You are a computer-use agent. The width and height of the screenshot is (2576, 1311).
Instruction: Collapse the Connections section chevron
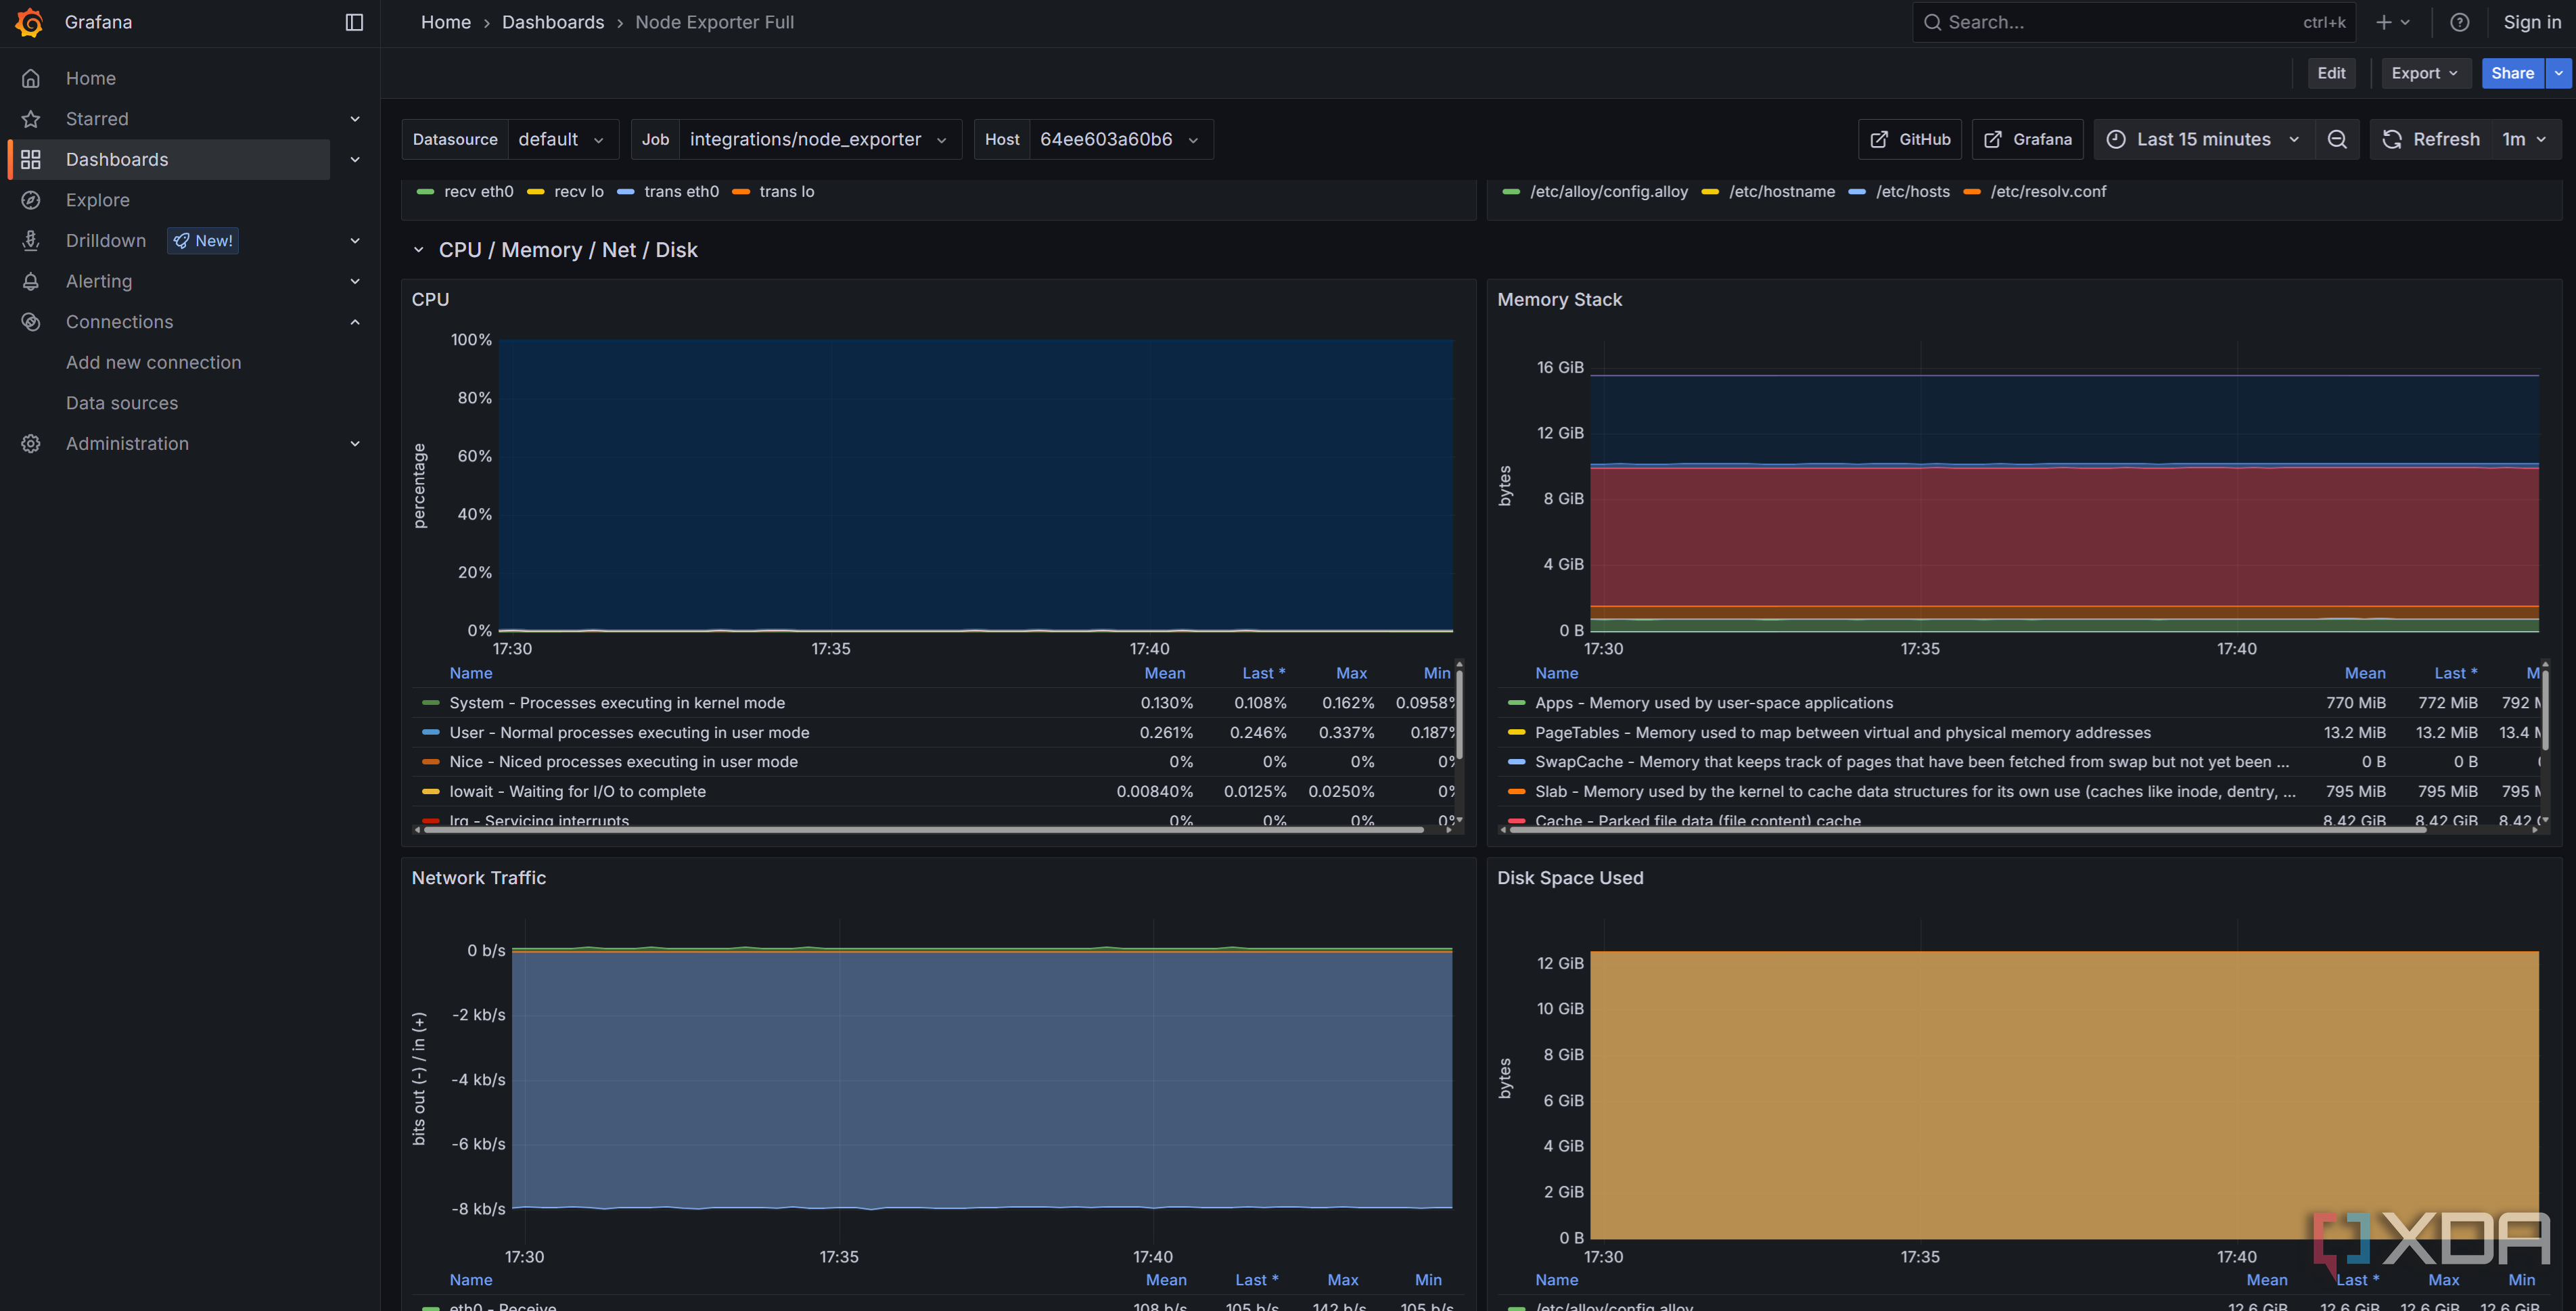pos(355,322)
